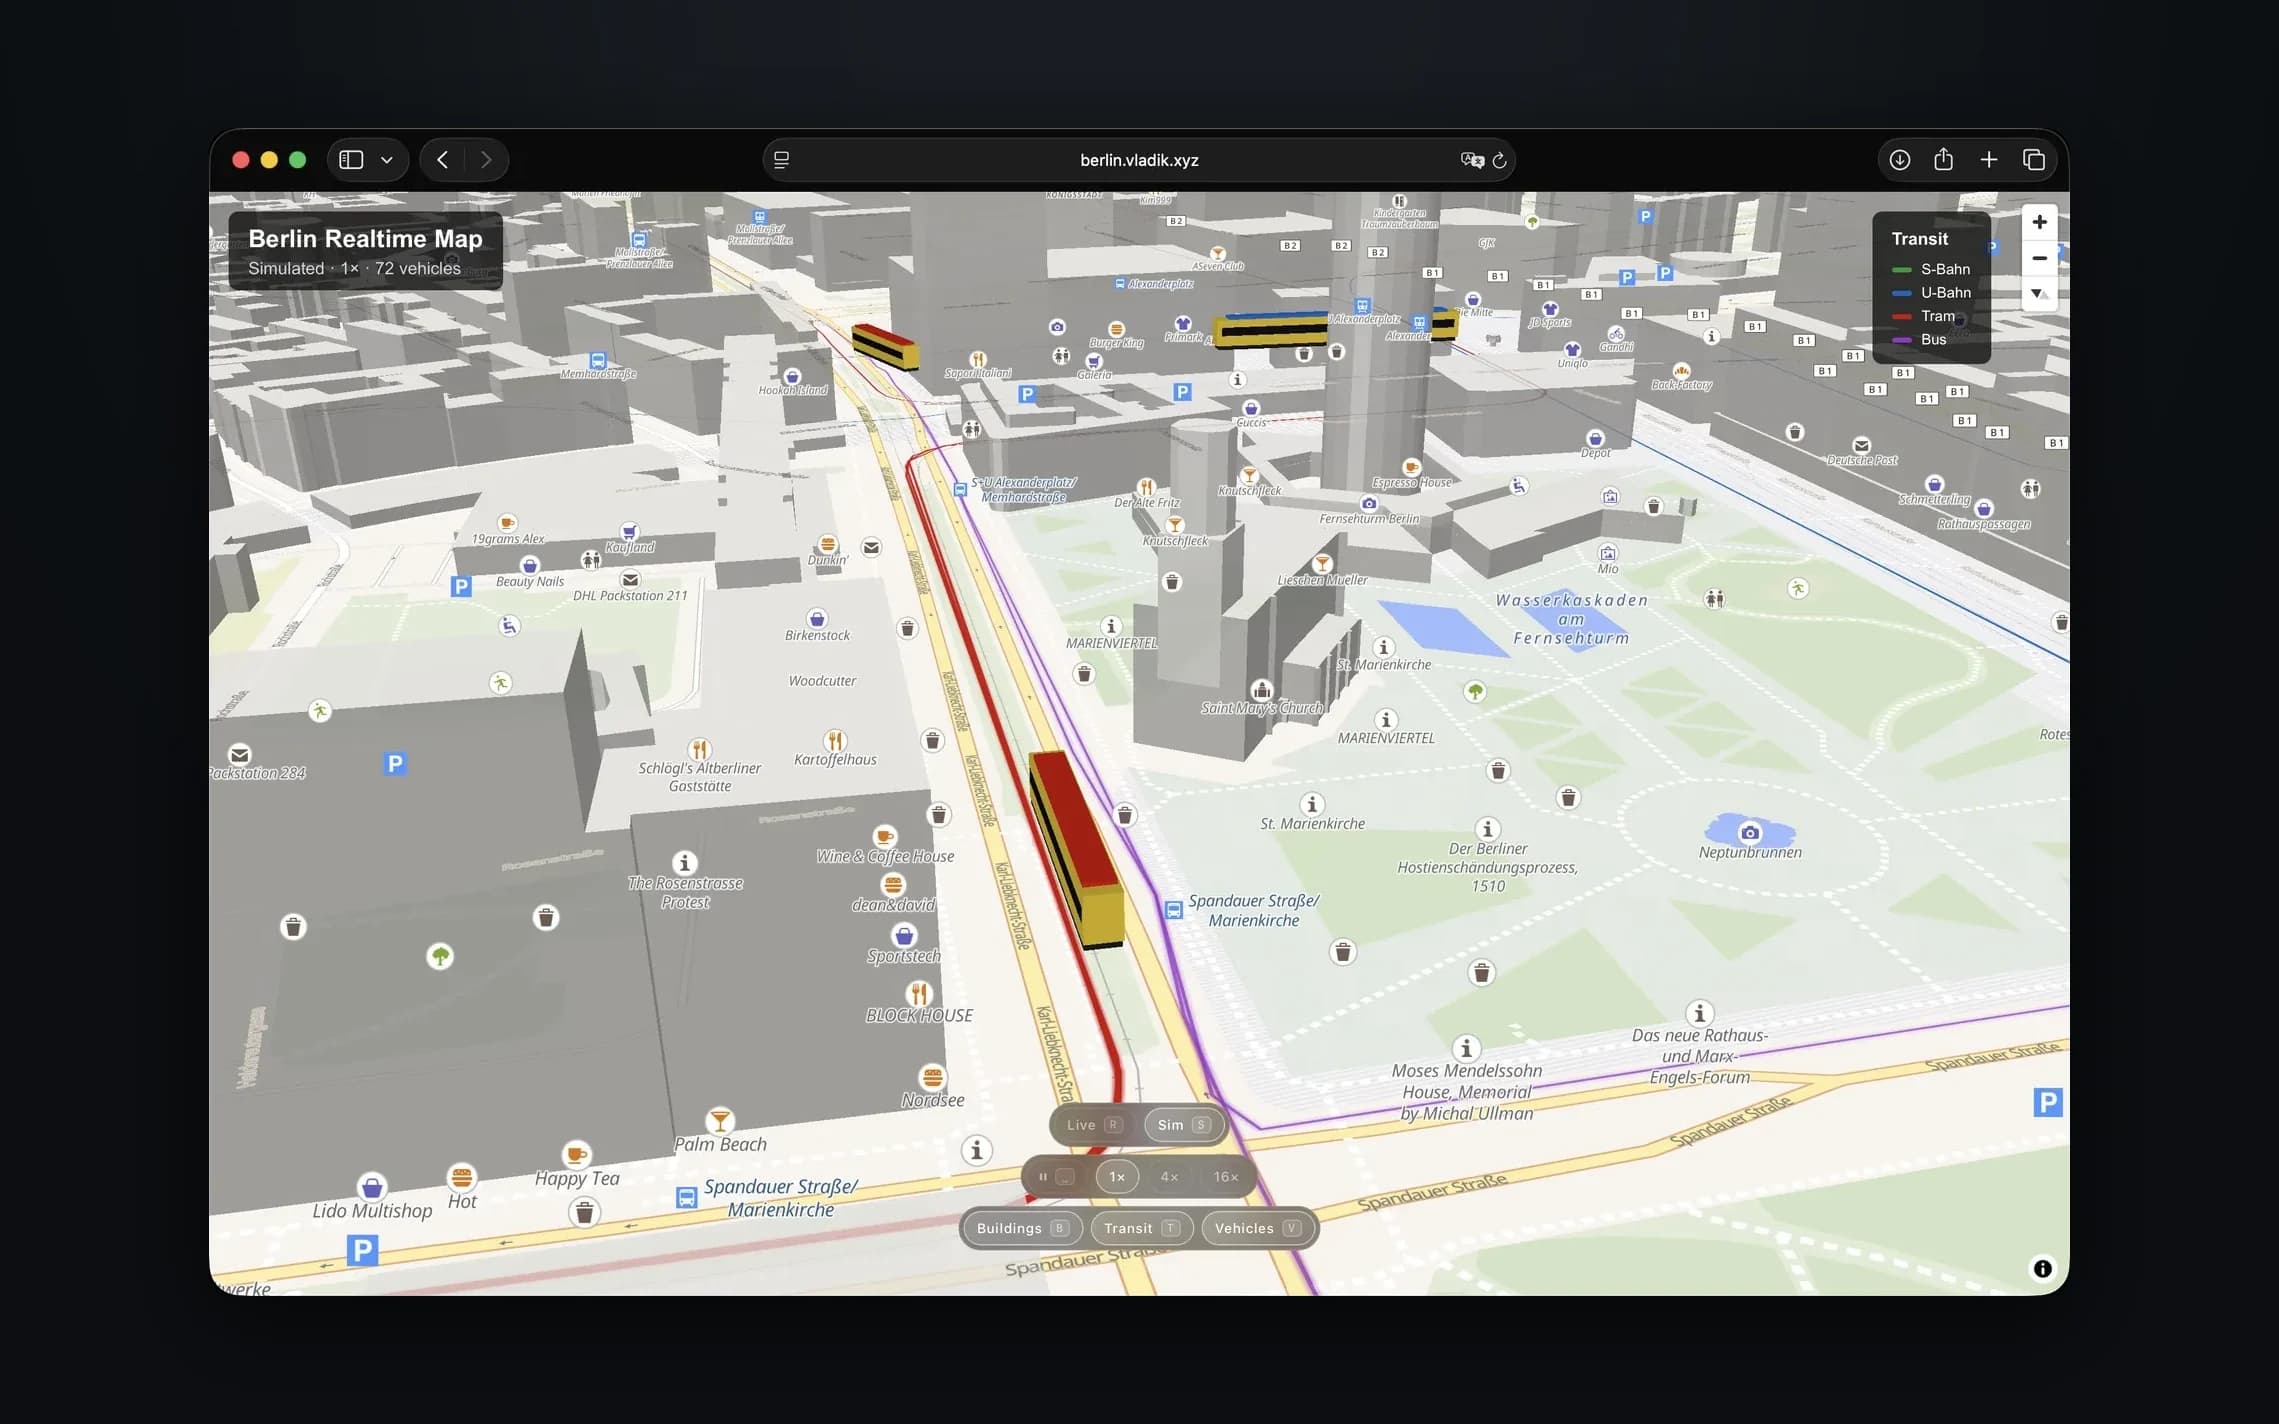This screenshot has height=1424, width=2279.
Task: Click the Happy Tea cafe marker
Action: [576, 1155]
